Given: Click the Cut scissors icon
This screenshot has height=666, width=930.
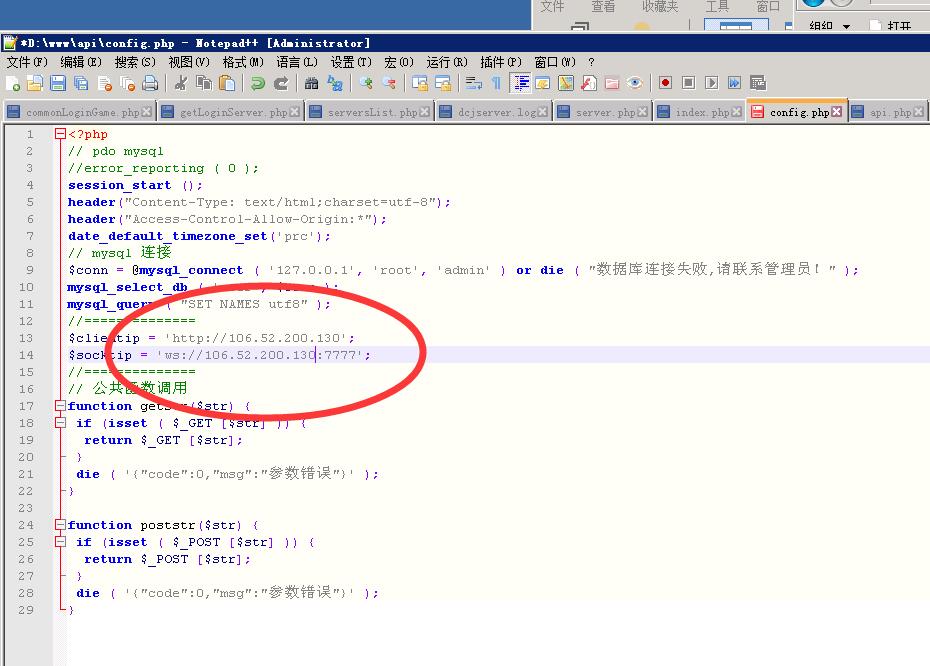Looking at the screenshot, I should [x=180, y=84].
